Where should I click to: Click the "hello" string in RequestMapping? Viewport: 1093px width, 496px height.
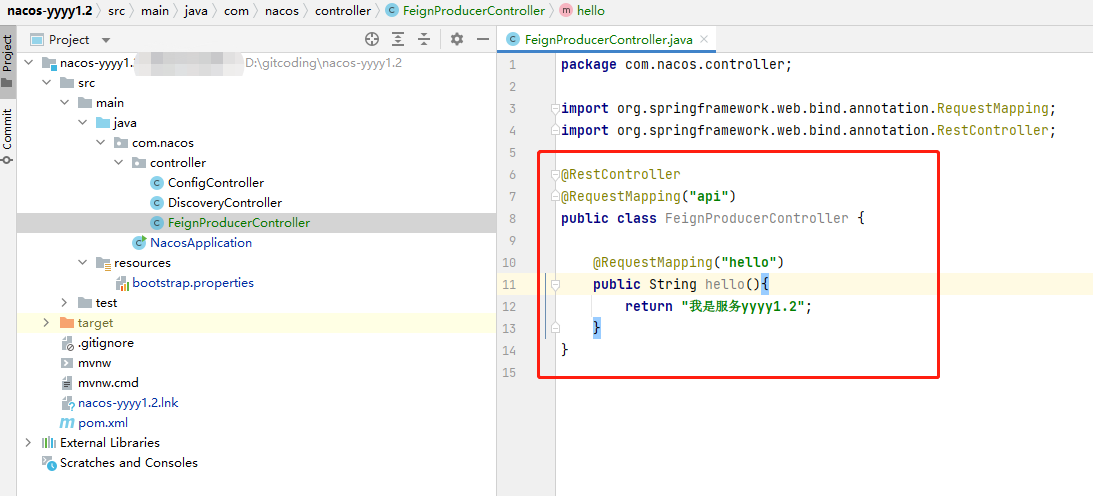point(749,263)
